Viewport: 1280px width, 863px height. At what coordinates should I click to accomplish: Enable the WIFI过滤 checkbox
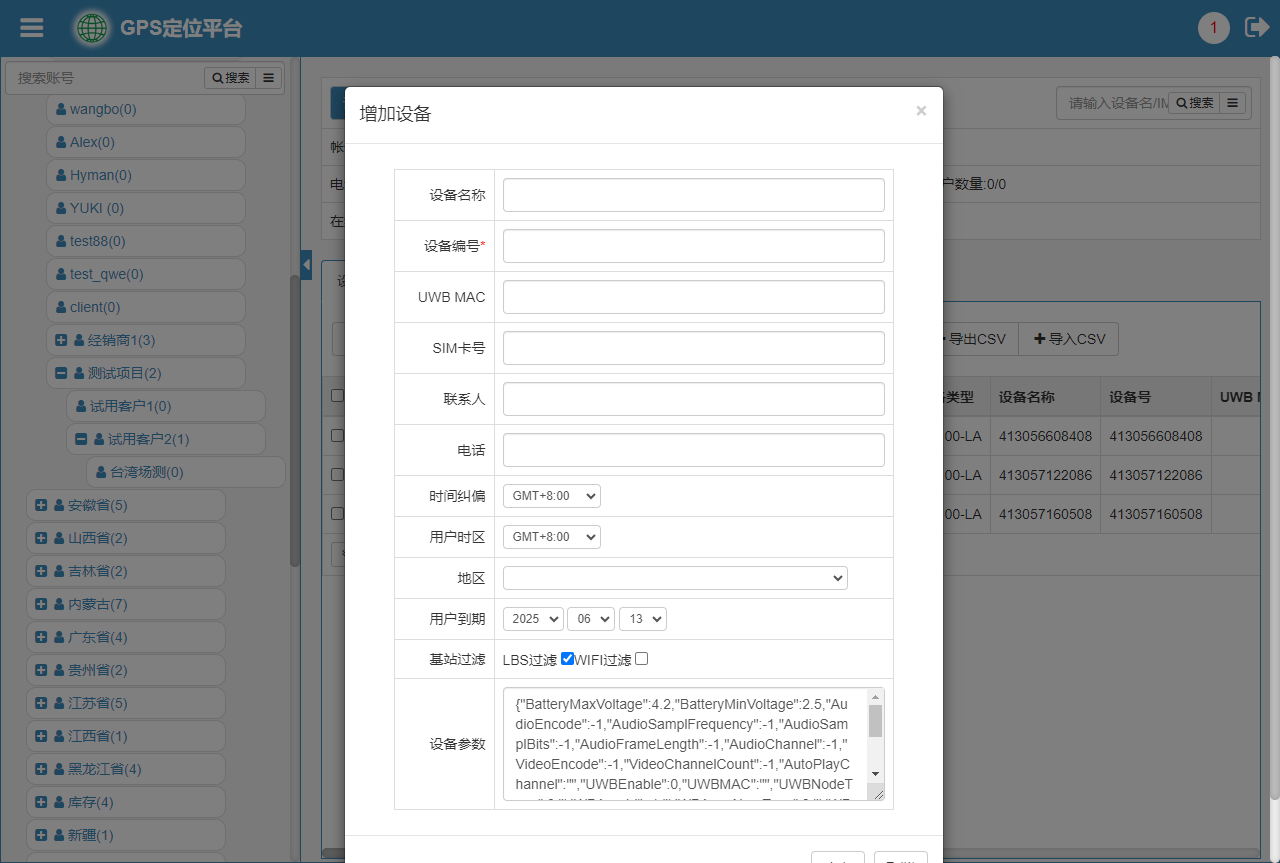coord(642,659)
